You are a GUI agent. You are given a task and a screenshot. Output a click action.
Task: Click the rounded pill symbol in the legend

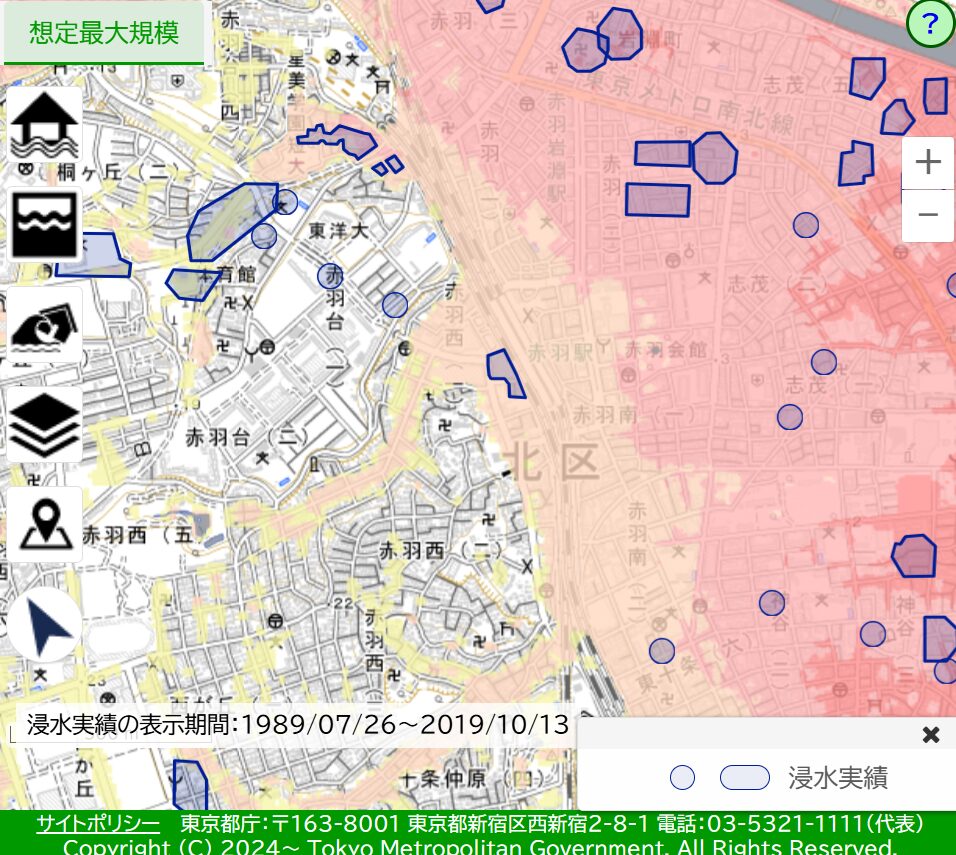(x=744, y=778)
